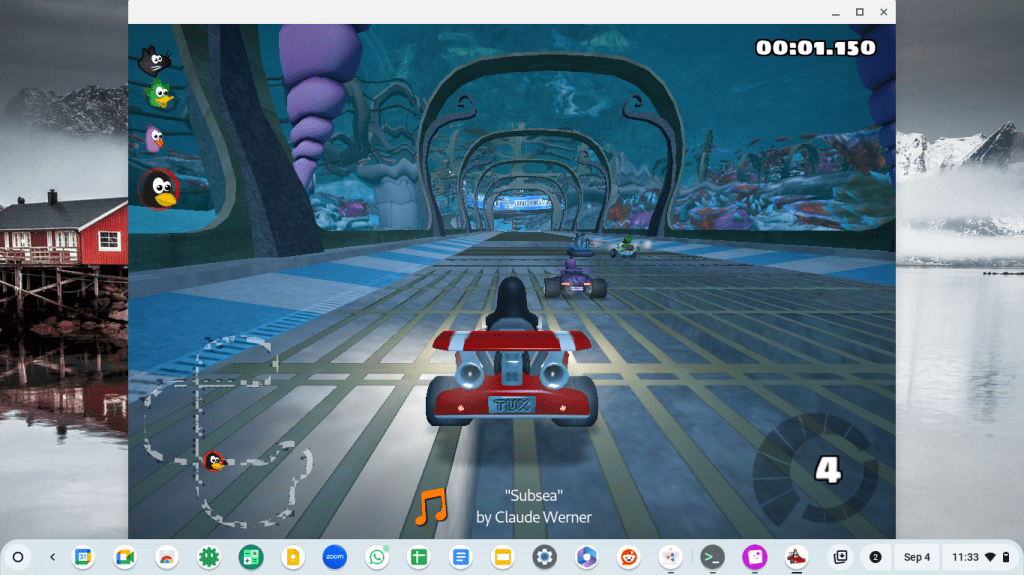Click the purple bird racer icon
The height and width of the screenshot is (575, 1024).
(x=154, y=138)
